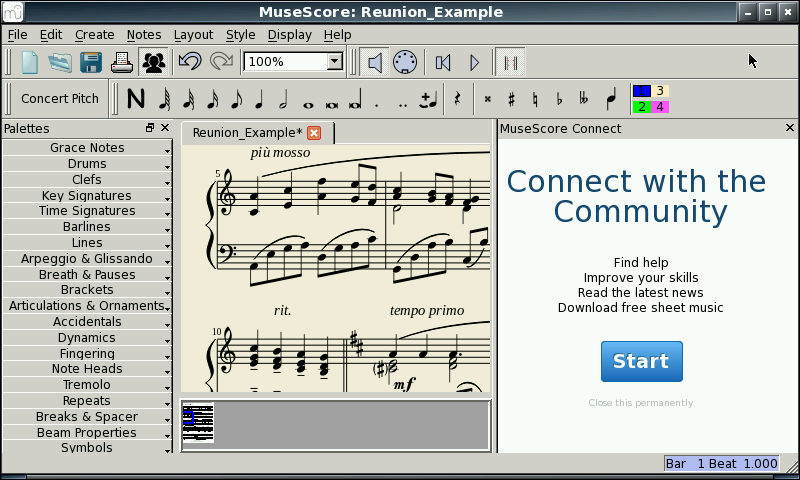
Task: Expand the Beam Properties palette
Action: (x=87, y=433)
